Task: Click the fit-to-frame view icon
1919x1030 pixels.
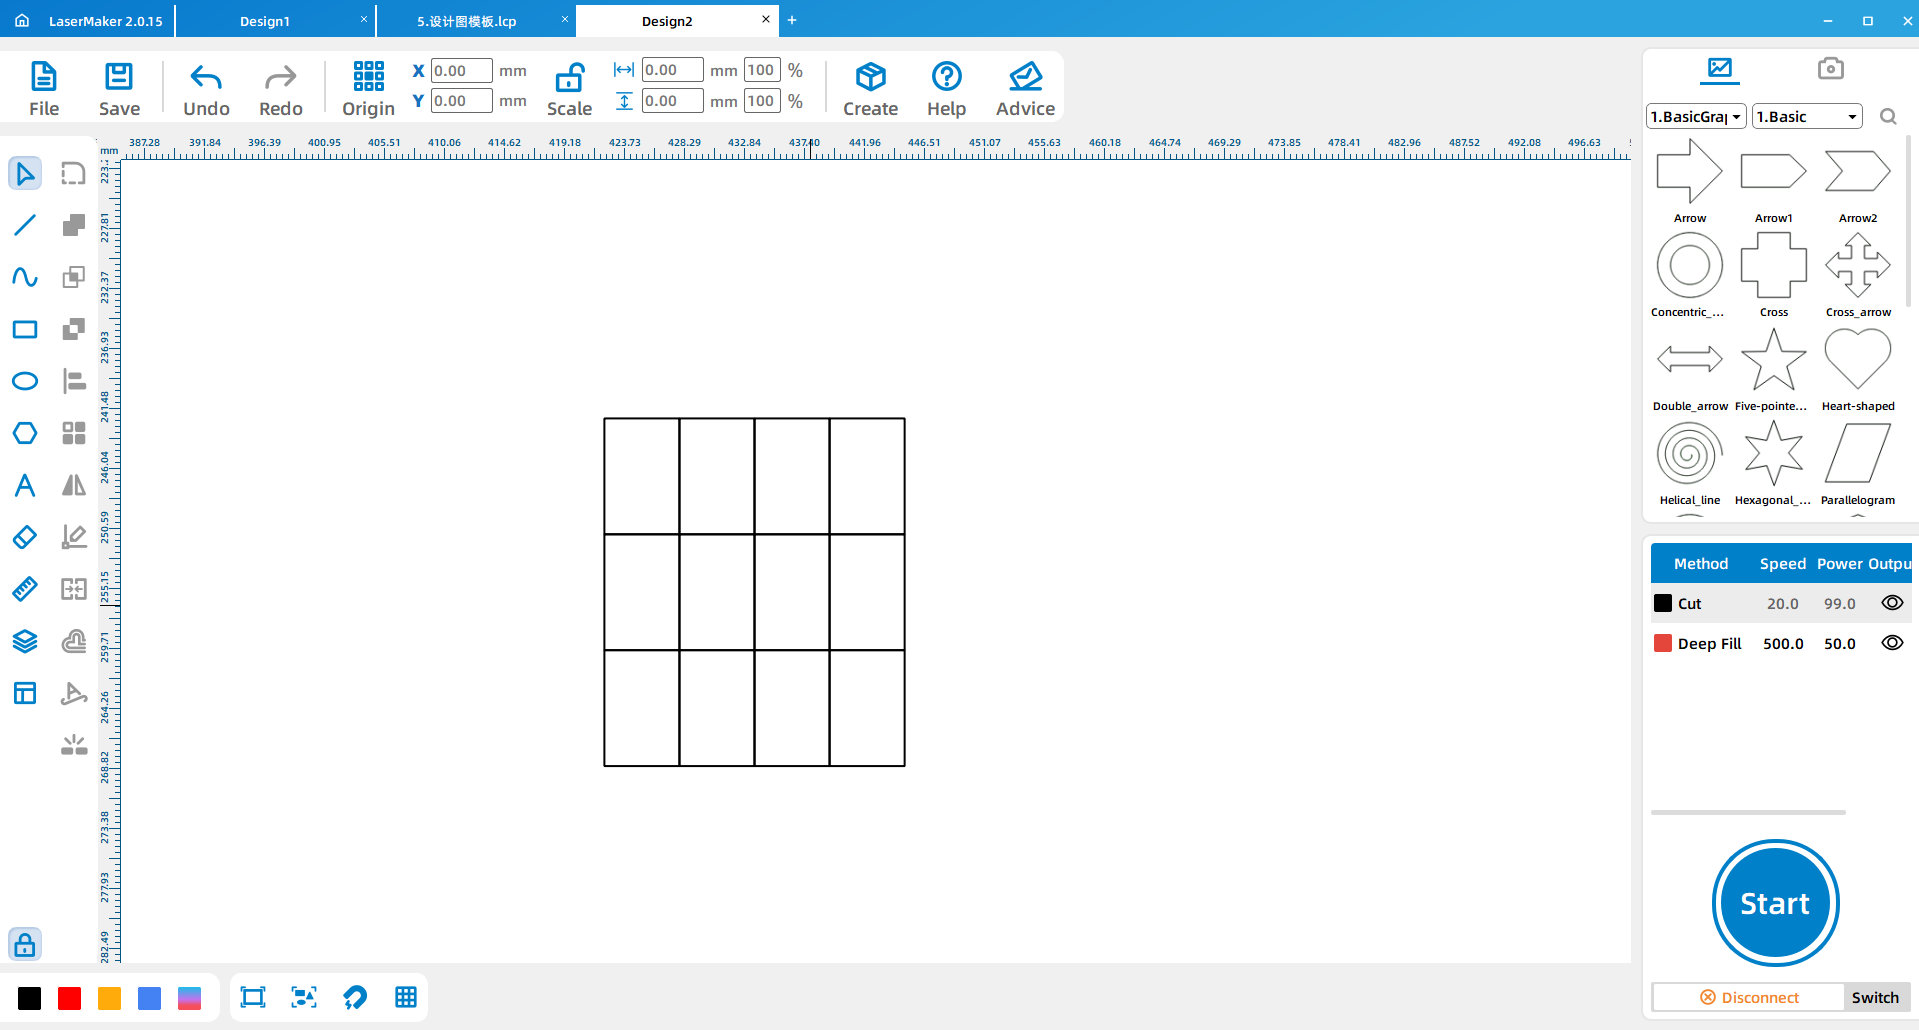Action: [253, 997]
